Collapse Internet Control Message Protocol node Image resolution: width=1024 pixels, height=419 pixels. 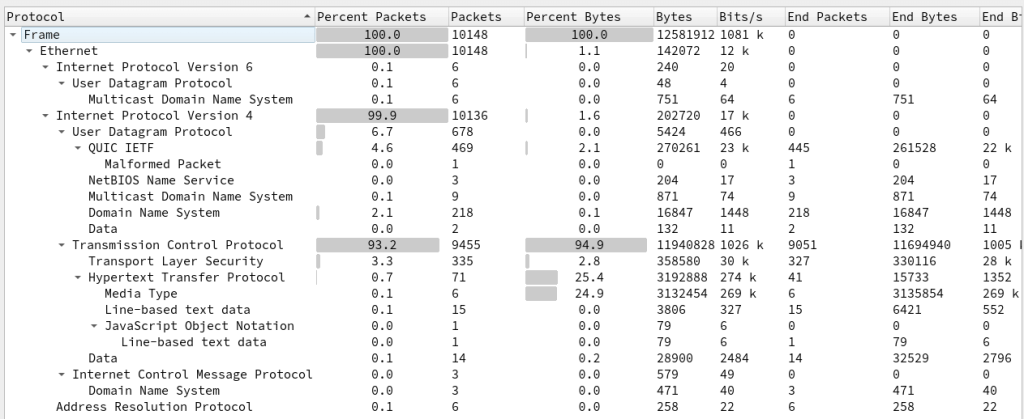click(x=61, y=374)
